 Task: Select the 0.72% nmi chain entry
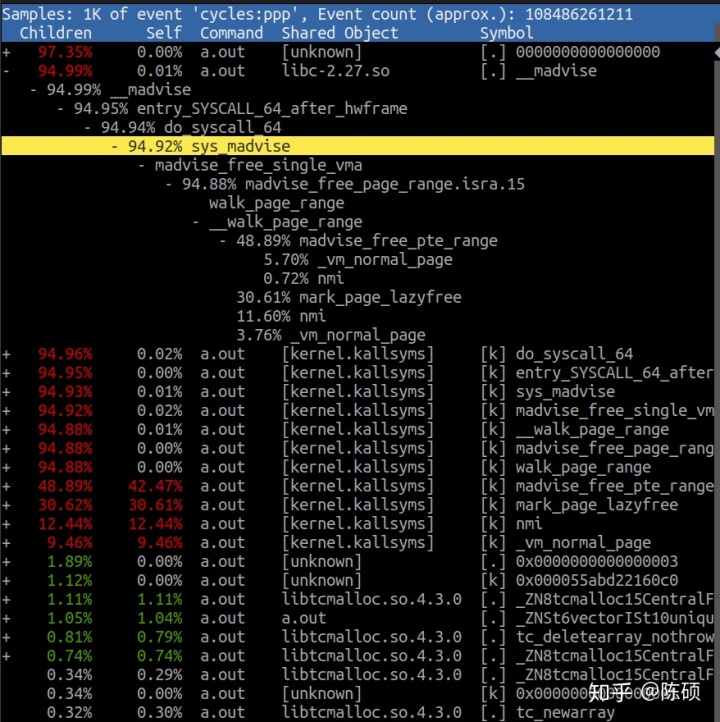303,279
